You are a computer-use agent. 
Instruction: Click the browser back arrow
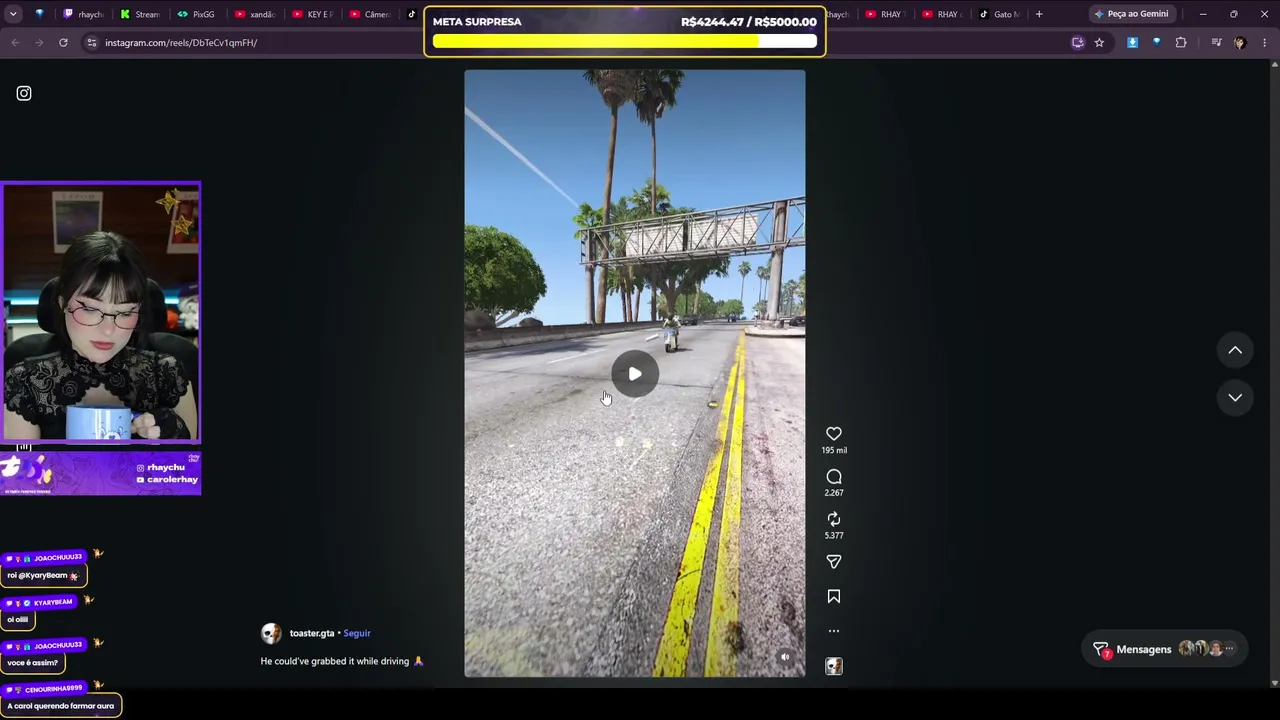(15, 43)
